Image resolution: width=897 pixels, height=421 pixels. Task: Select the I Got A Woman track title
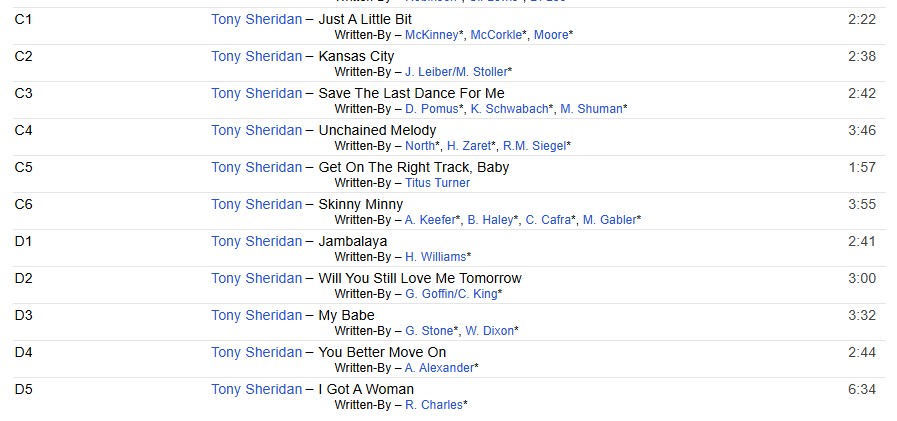point(366,389)
